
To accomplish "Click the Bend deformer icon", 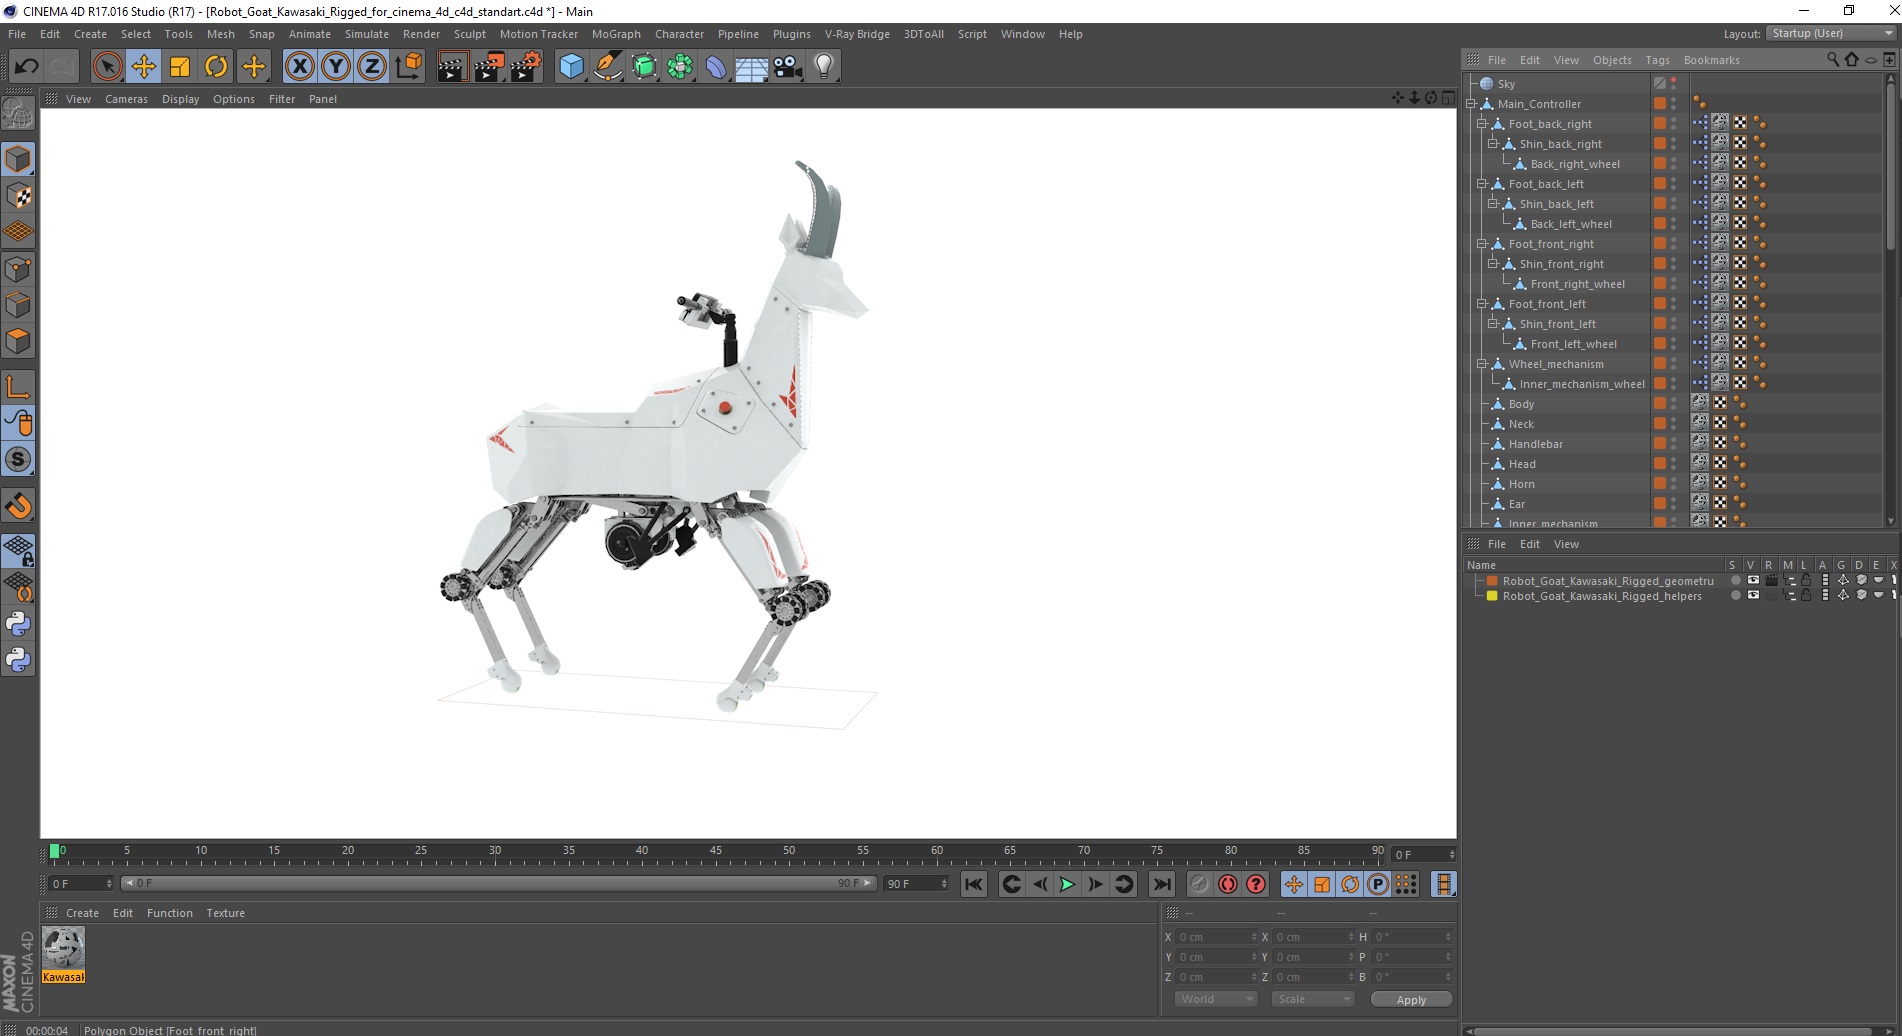I will 716,67.
